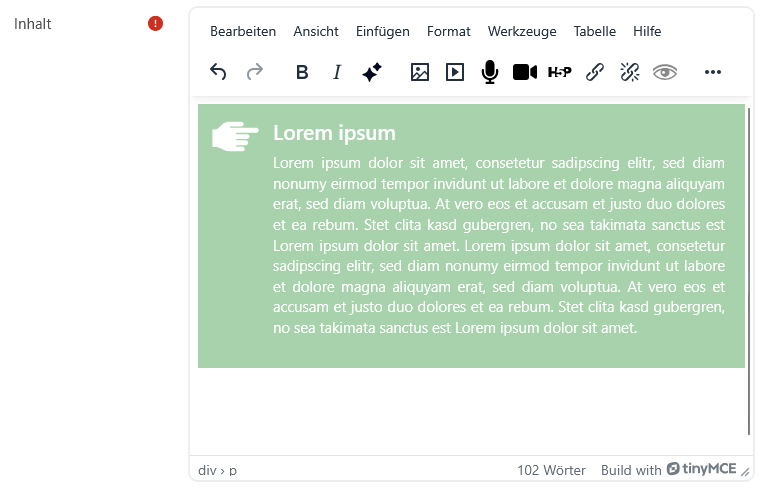Start audio recording with the microphone icon
Image resolution: width=764 pixels, height=491 pixels.
click(x=490, y=72)
